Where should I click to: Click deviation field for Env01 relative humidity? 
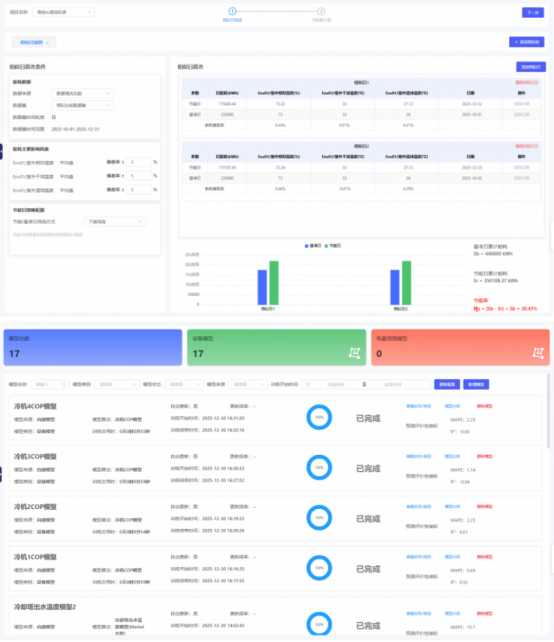click(x=139, y=162)
